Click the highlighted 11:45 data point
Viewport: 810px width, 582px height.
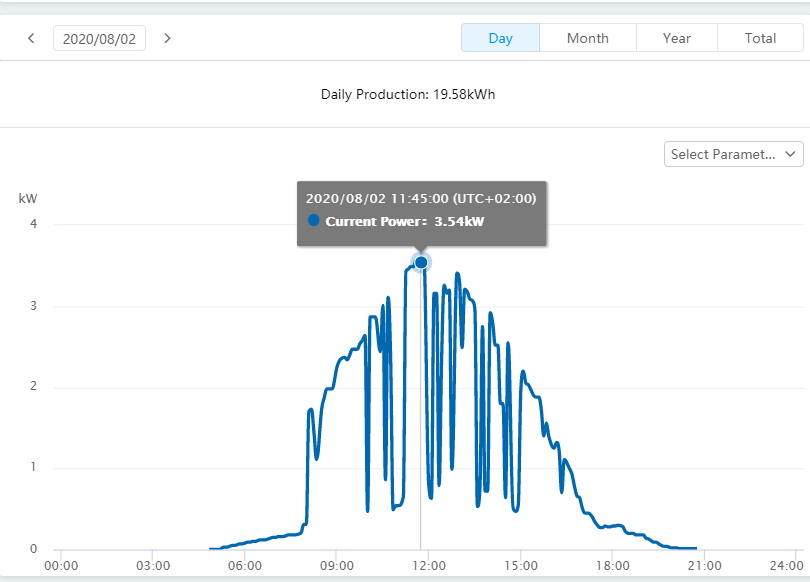(x=421, y=262)
